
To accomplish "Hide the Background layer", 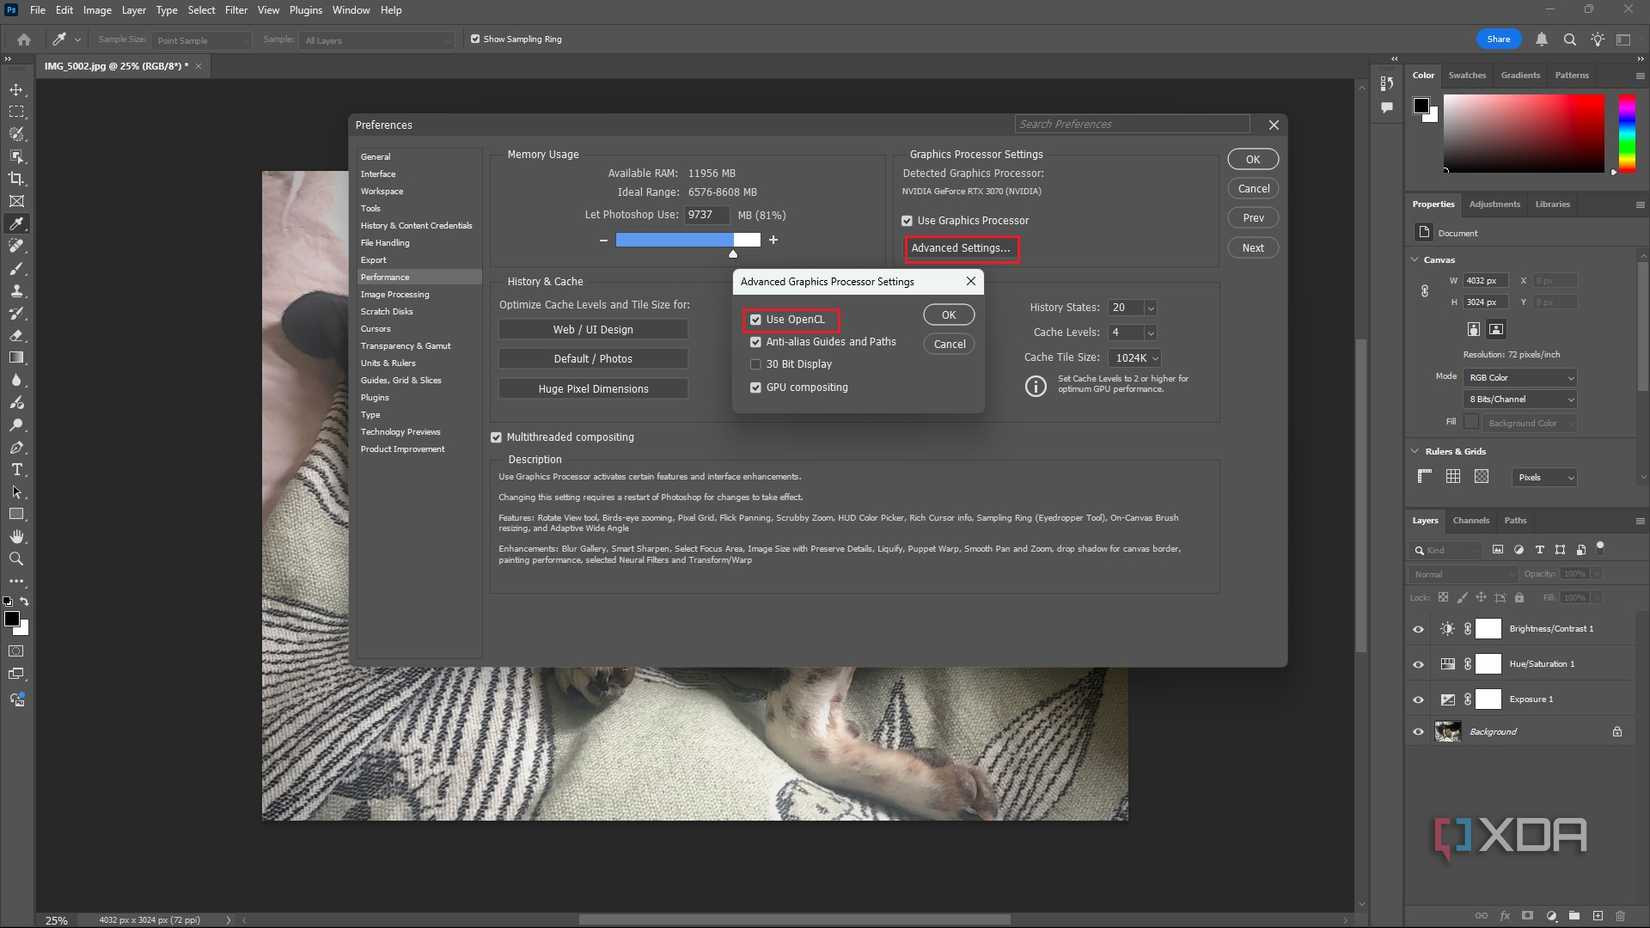I will [1418, 731].
